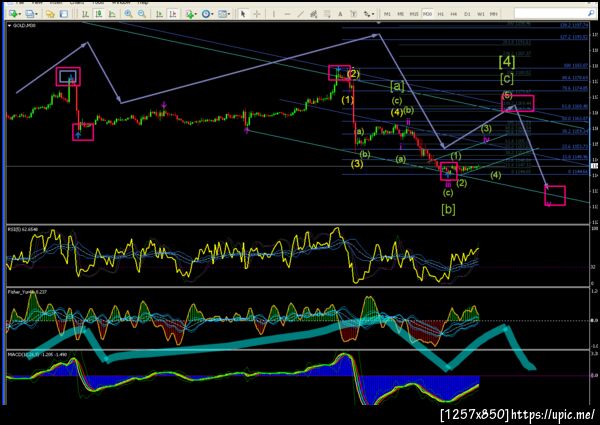Expand the Indicators dropdown arrow
This screenshot has width=600, height=425.
pyautogui.click(x=196, y=14)
